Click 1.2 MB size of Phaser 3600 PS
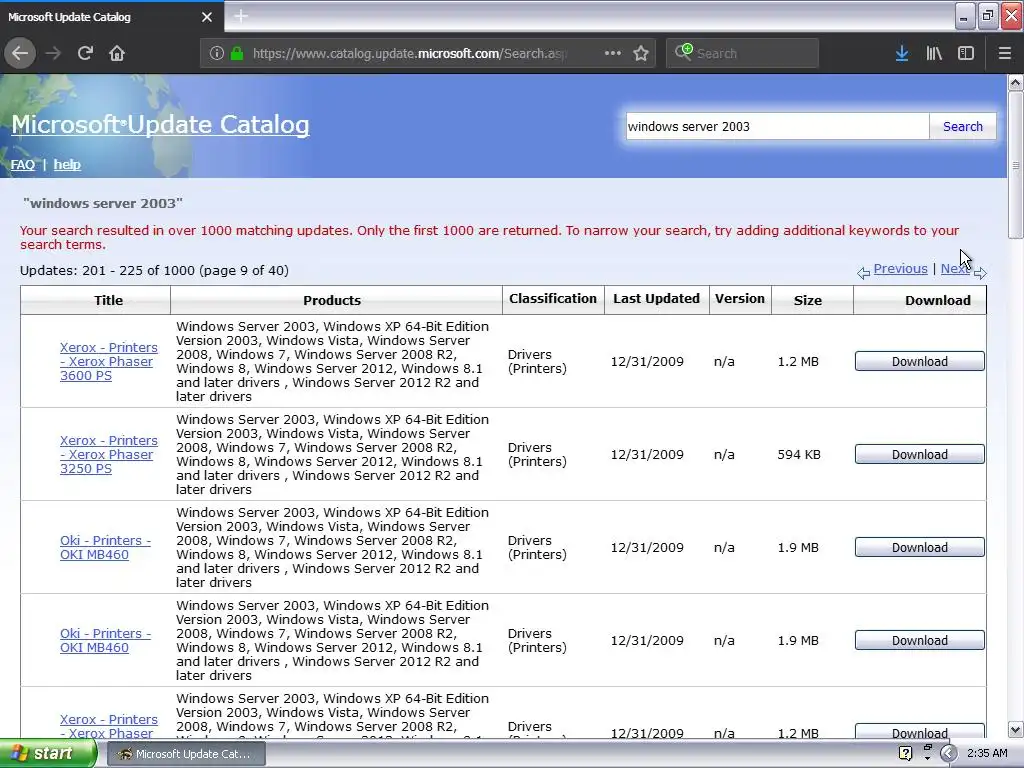 797,361
